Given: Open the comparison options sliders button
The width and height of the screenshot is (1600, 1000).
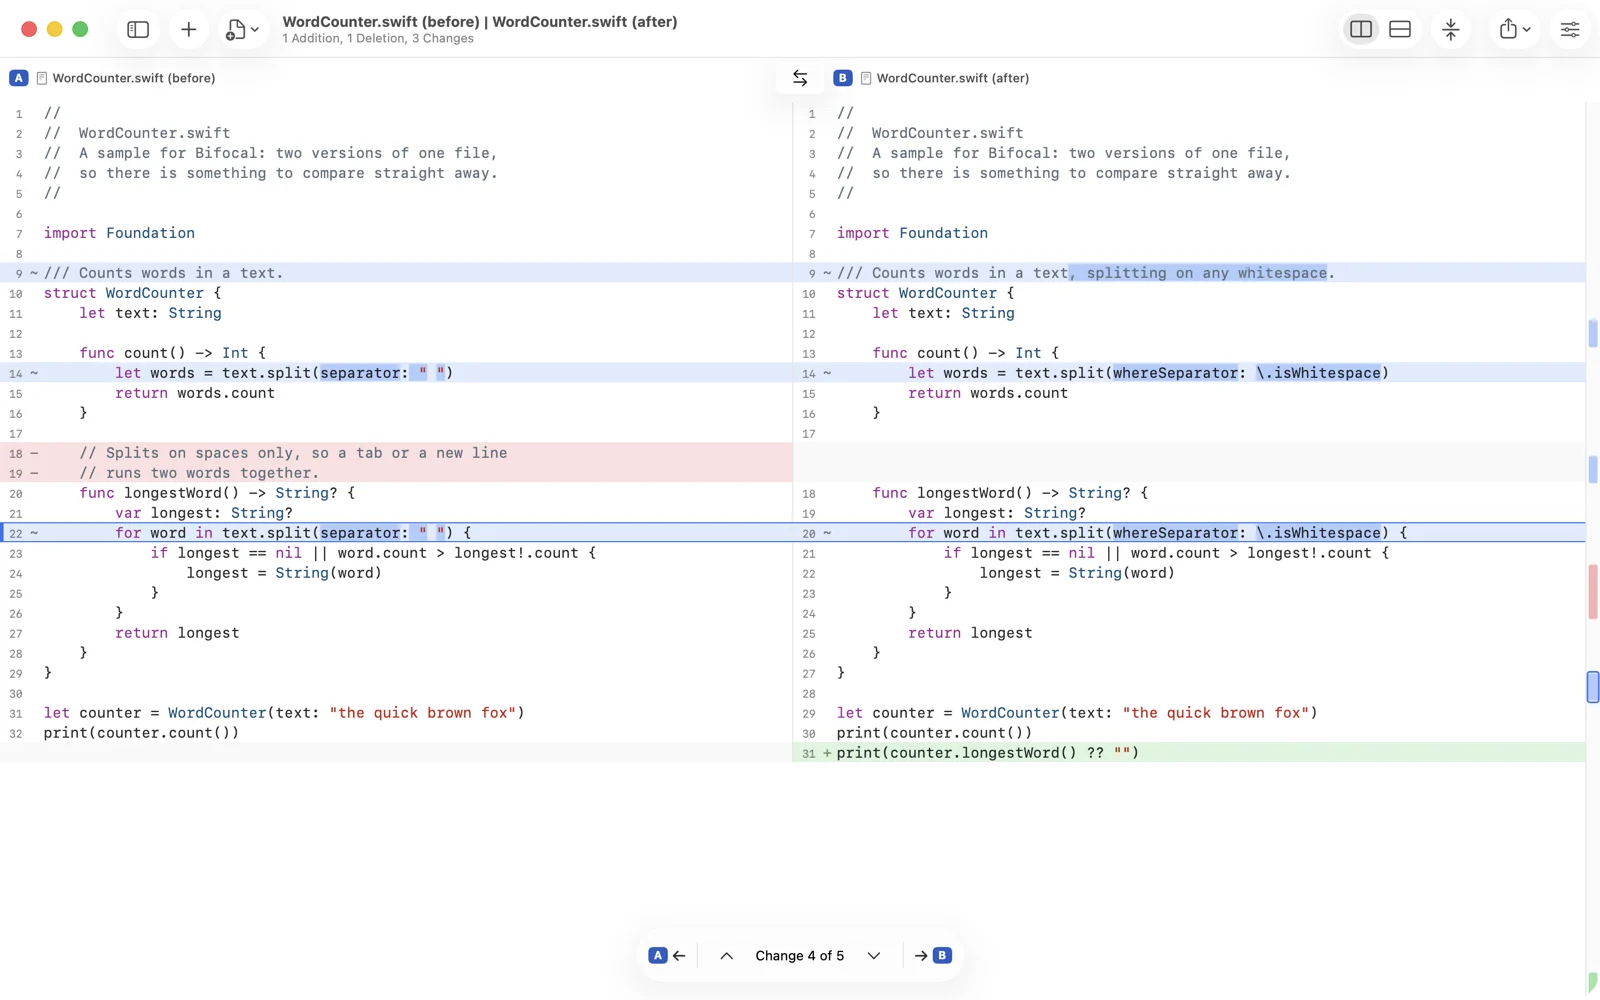Looking at the screenshot, I should (x=1570, y=30).
